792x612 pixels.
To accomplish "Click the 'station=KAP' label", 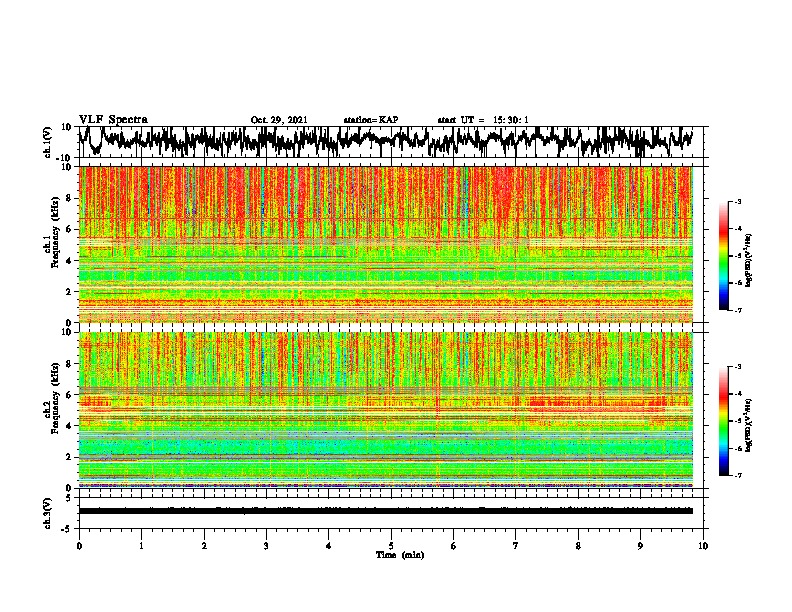I will coord(371,120).
